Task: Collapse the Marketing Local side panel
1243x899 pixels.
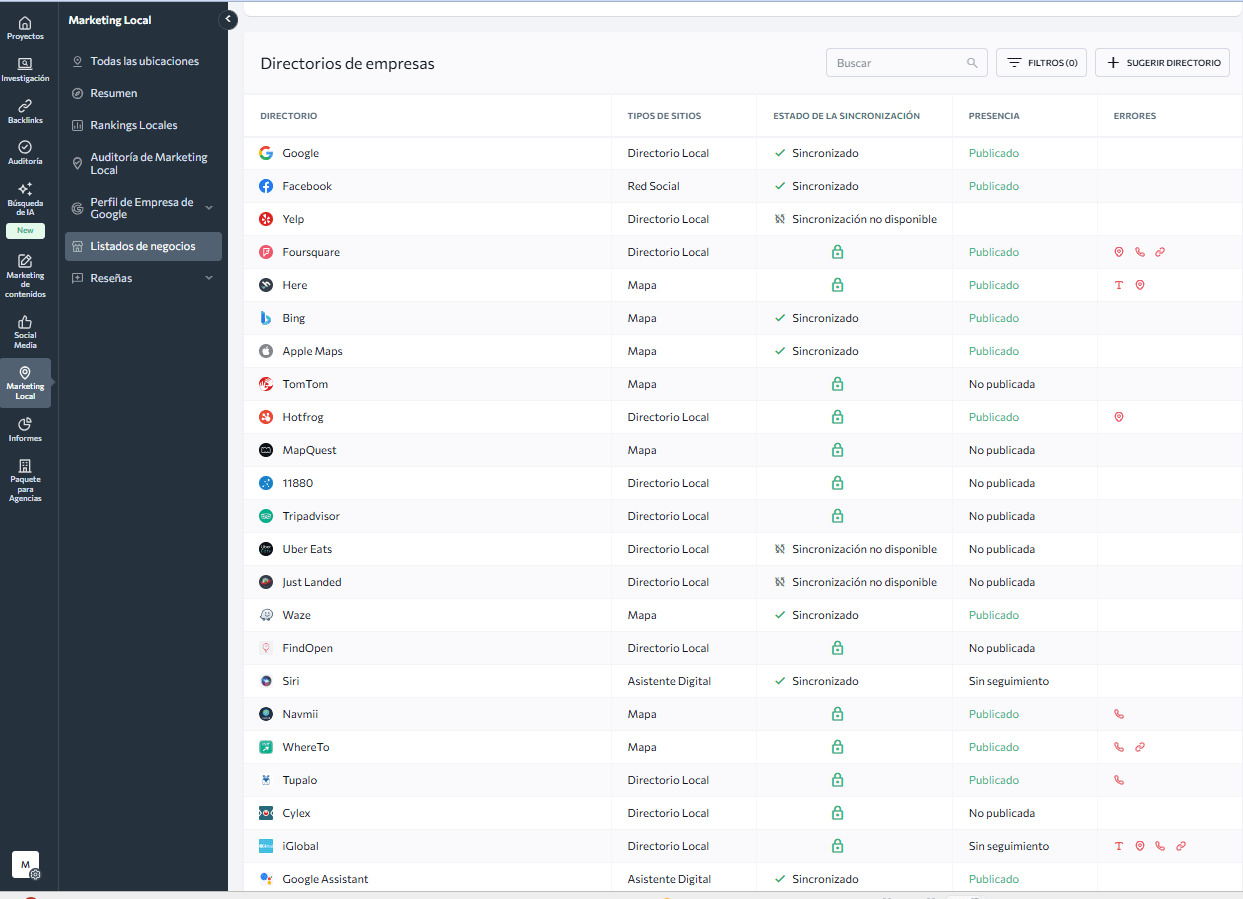Action: (228, 19)
